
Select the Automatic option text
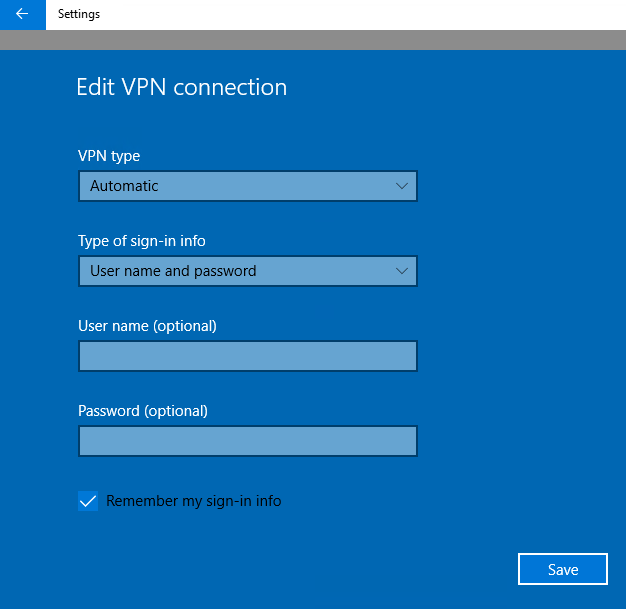pos(124,186)
